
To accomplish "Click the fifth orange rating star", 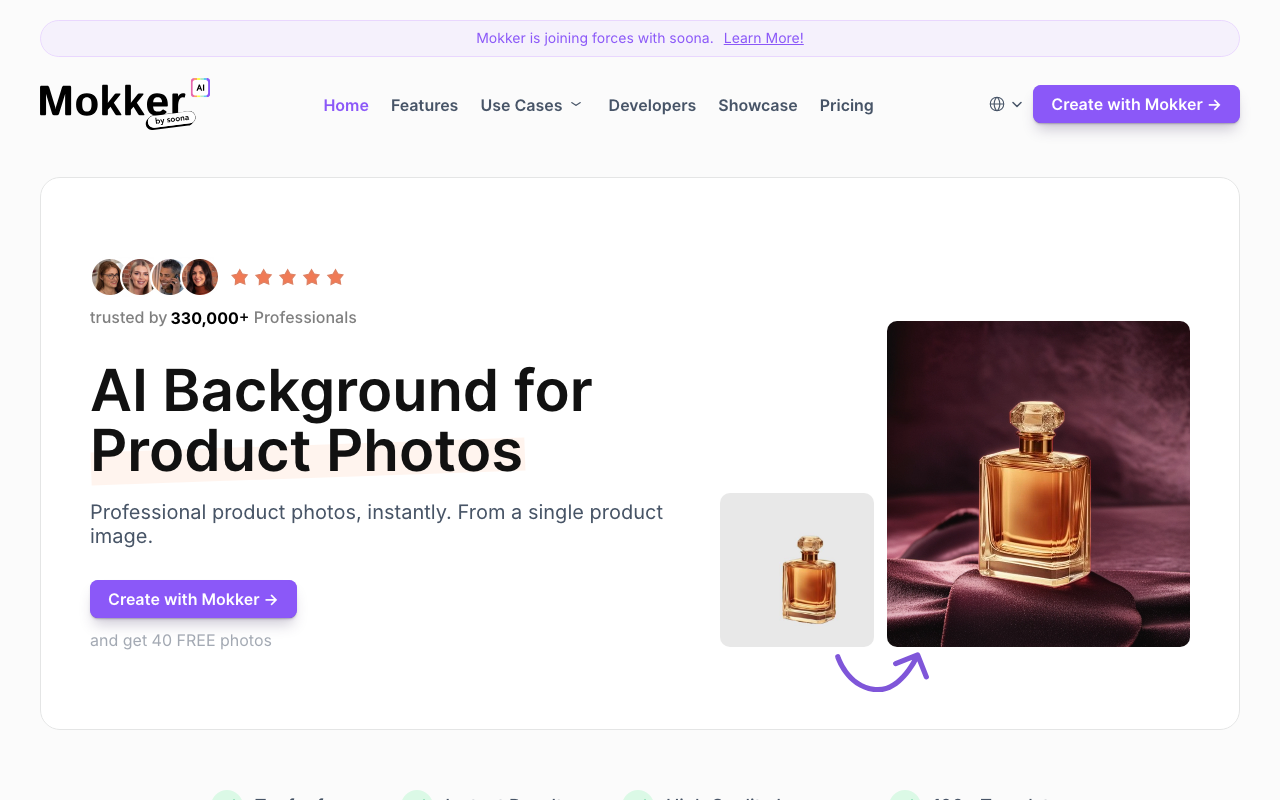I will pyautogui.click(x=335, y=277).
